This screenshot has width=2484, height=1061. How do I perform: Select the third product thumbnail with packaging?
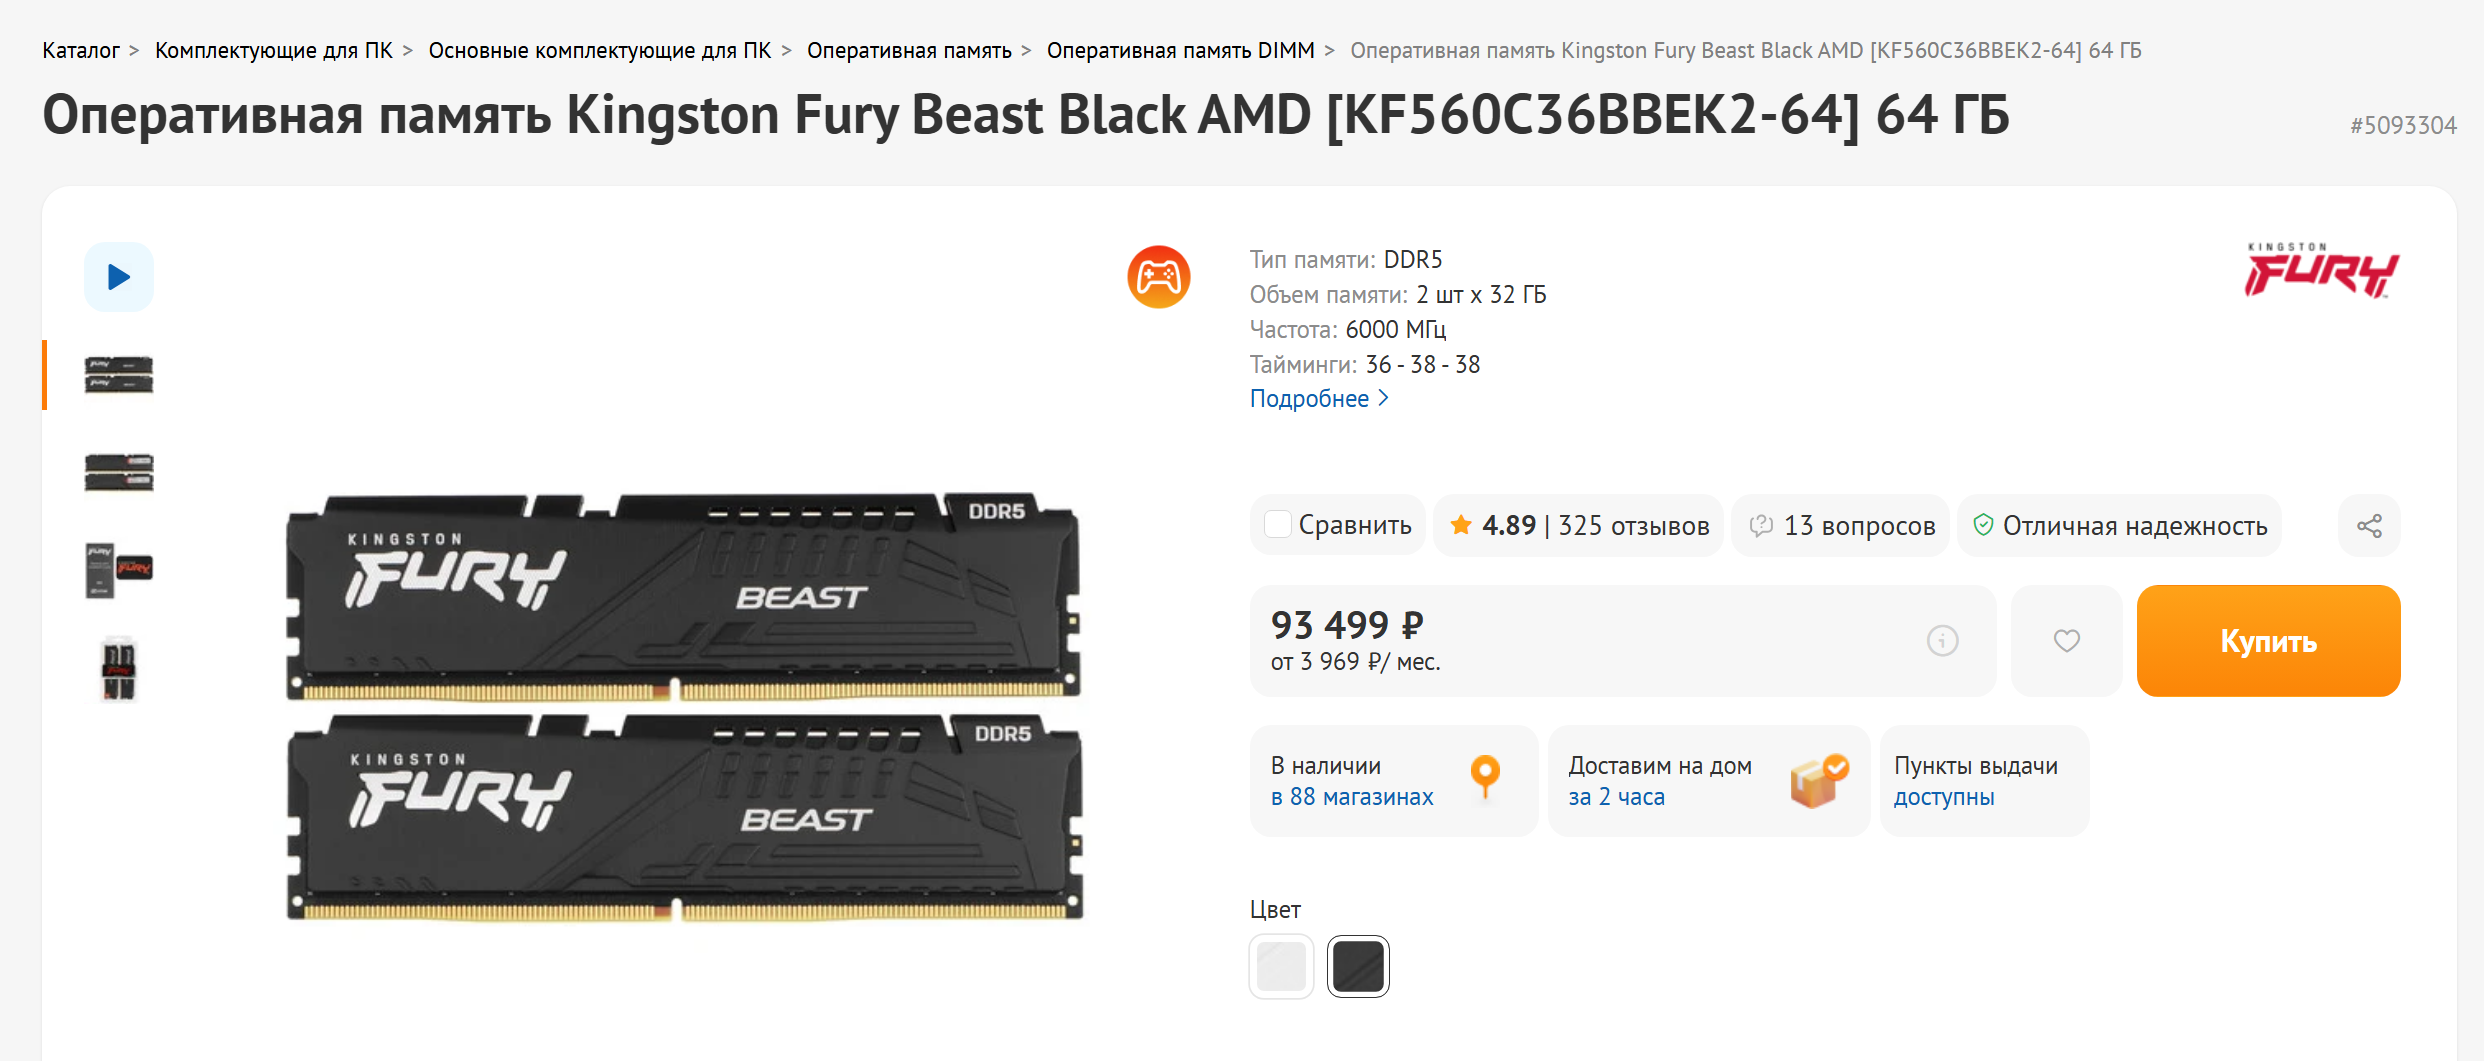(119, 570)
